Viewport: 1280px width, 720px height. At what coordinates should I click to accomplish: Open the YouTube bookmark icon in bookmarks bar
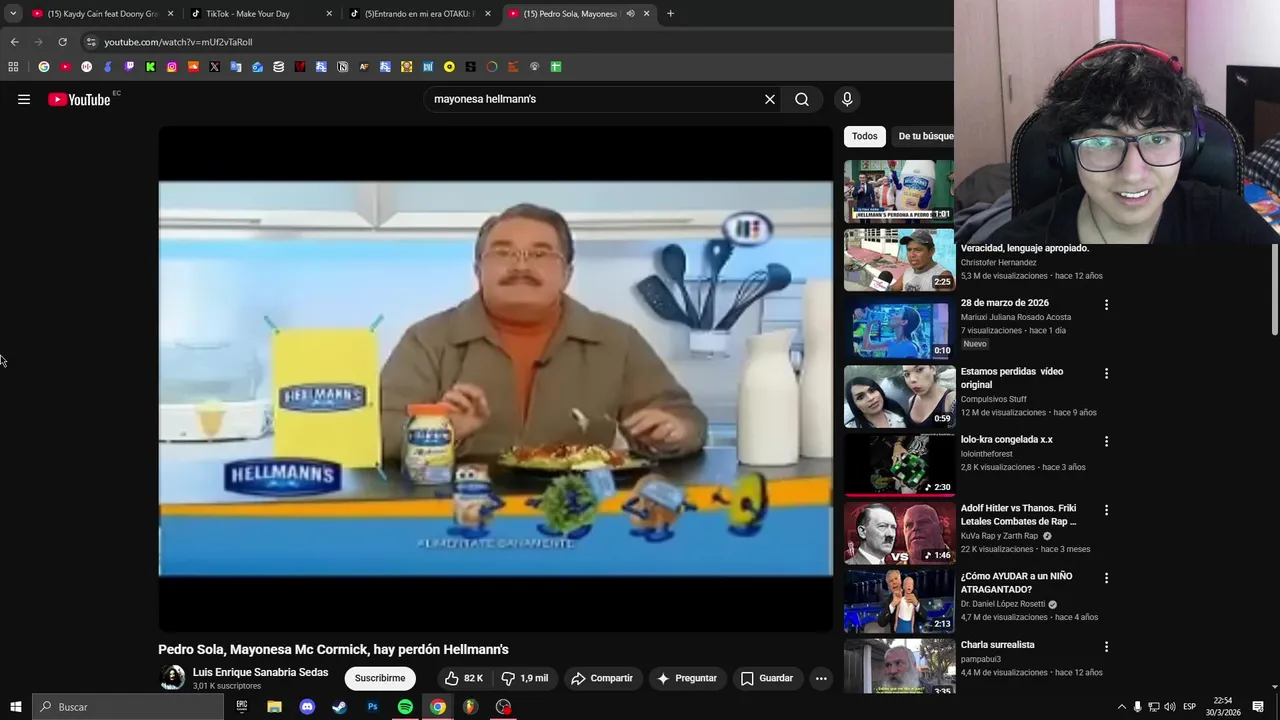coord(65,67)
